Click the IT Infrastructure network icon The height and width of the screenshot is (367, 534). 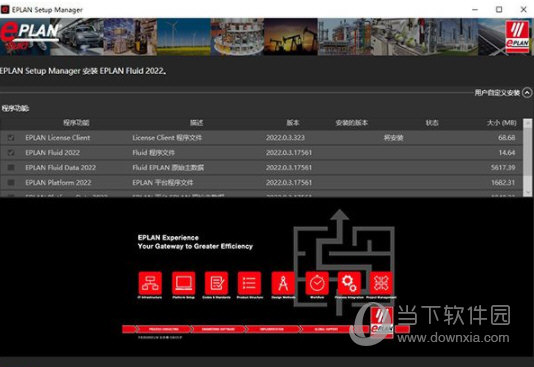pos(150,283)
